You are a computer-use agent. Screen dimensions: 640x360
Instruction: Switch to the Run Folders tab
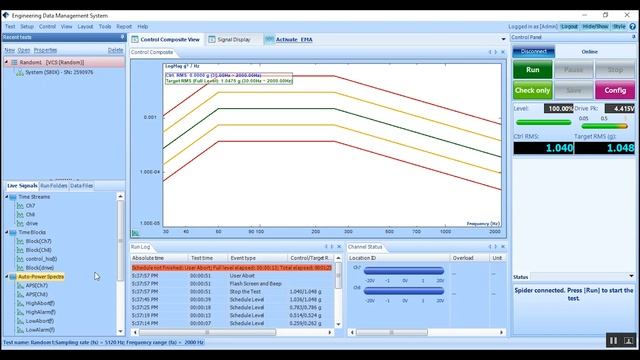tap(53, 186)
